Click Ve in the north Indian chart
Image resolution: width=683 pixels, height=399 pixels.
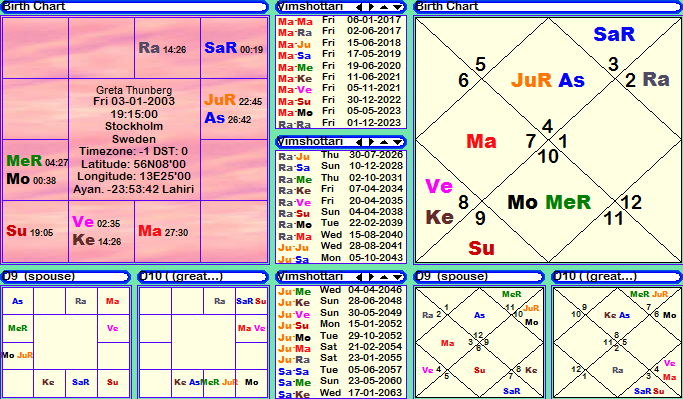tap(439, 186)
